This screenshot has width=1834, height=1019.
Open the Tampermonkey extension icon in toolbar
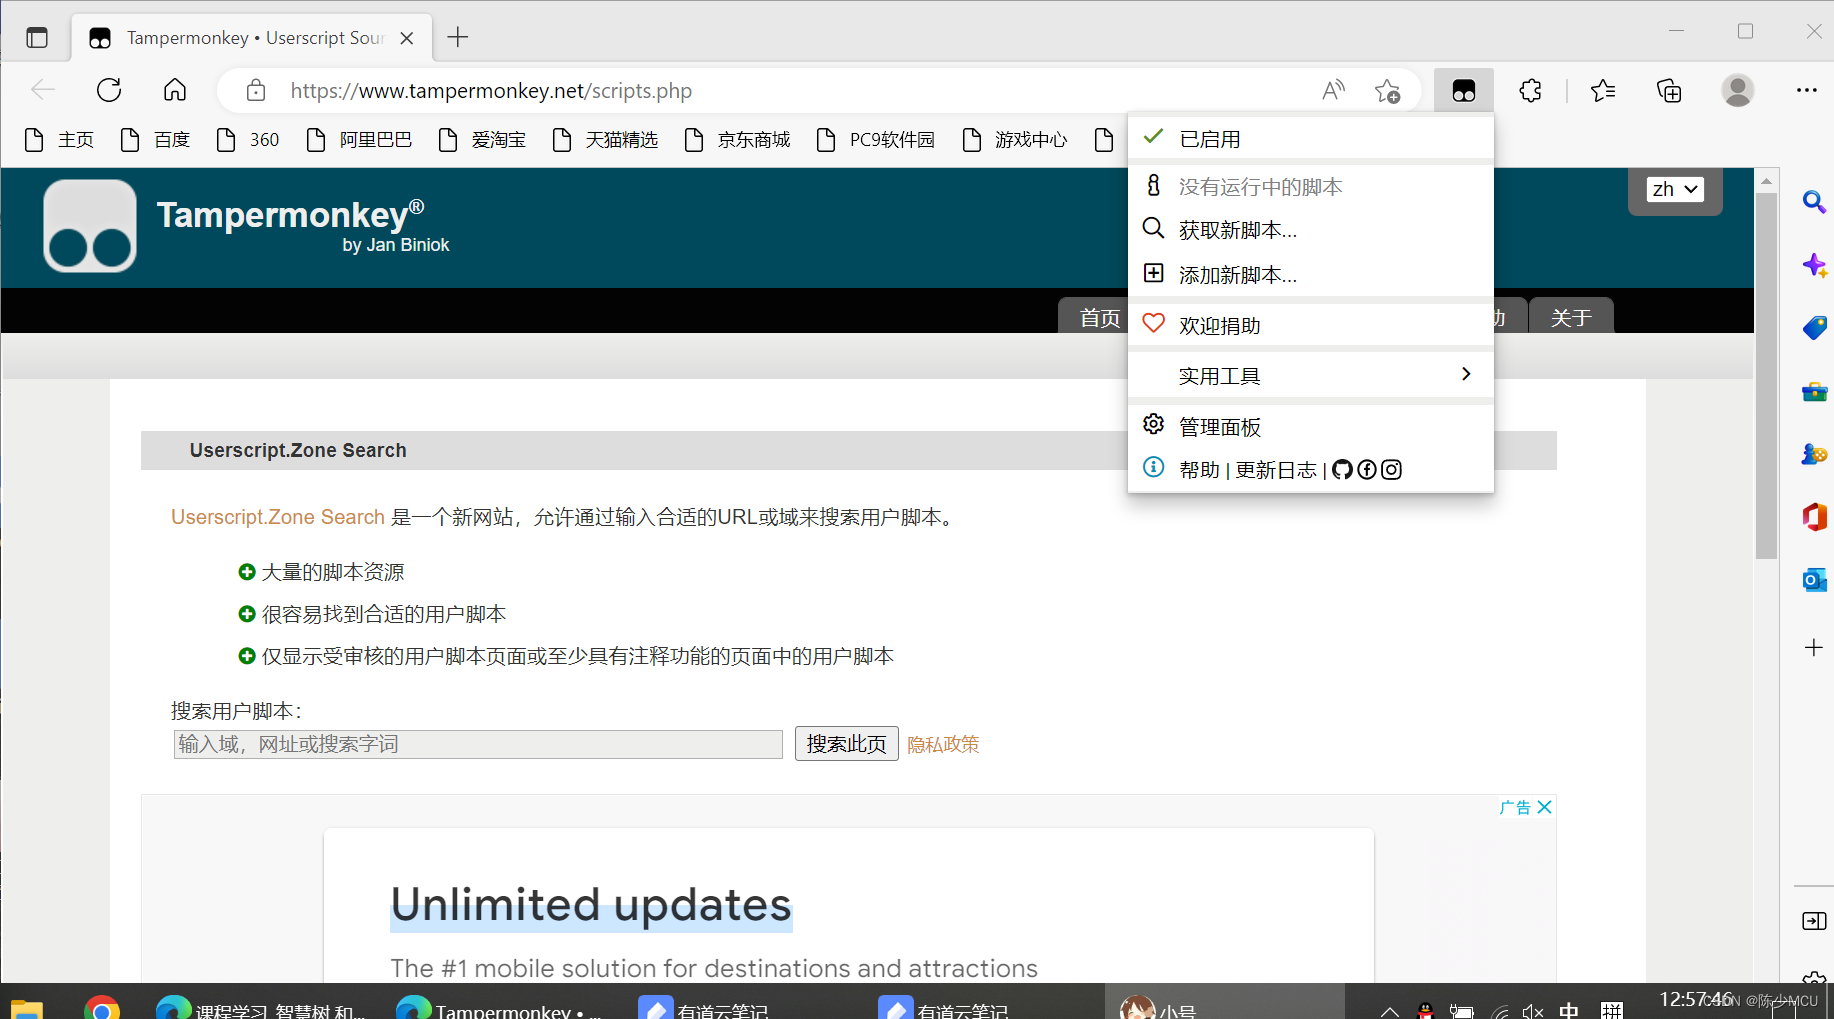[1463, 91]
